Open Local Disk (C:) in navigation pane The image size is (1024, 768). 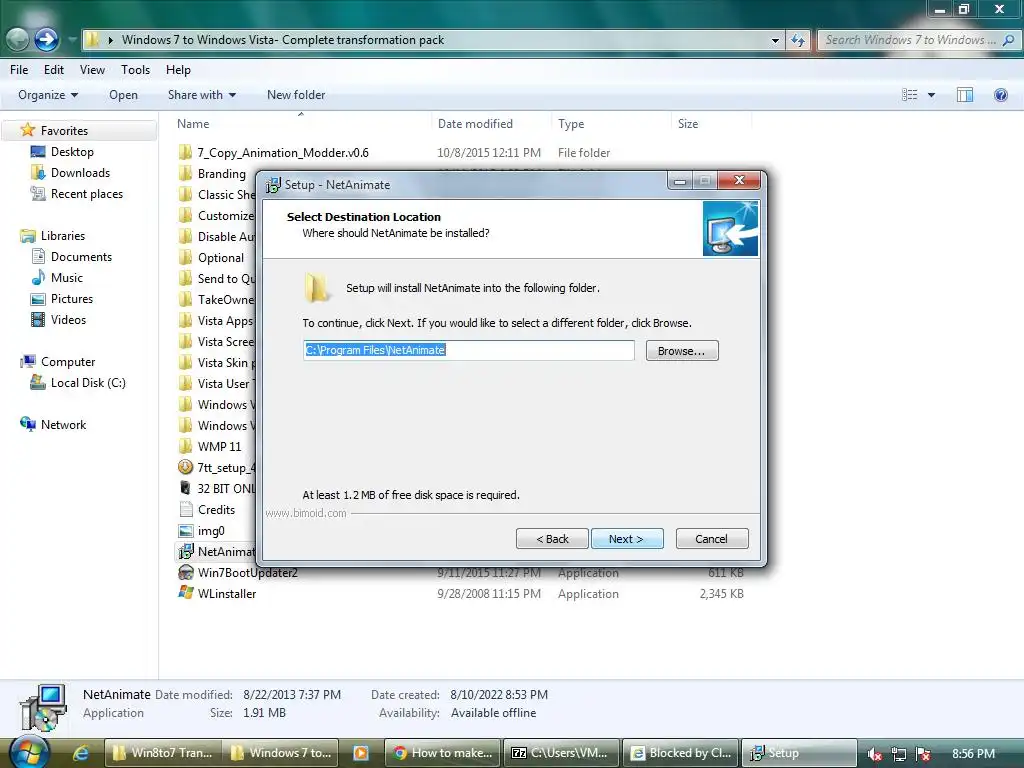(88, 383)
